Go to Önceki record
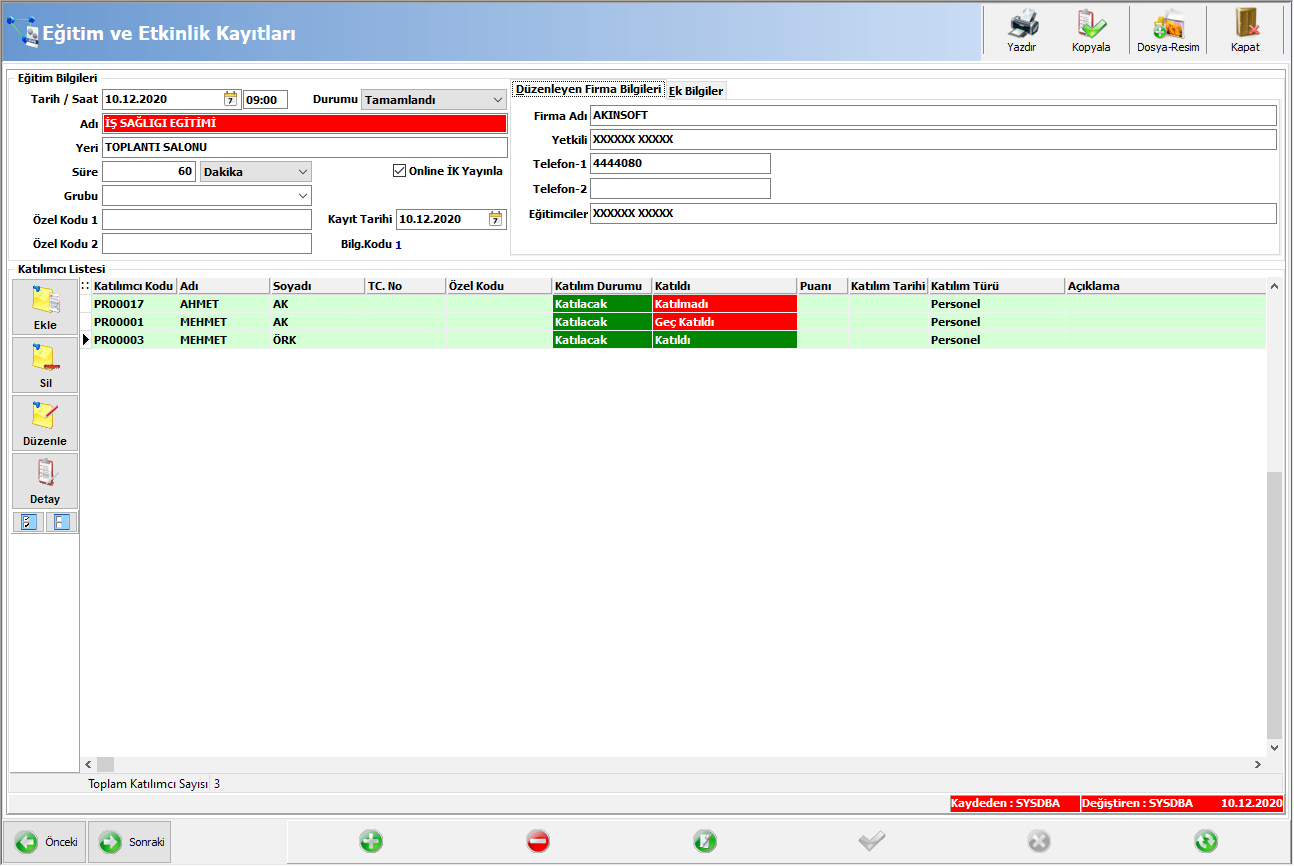Screen dimensions: 1294x866 pyautogui.click(x=45, y=842)
